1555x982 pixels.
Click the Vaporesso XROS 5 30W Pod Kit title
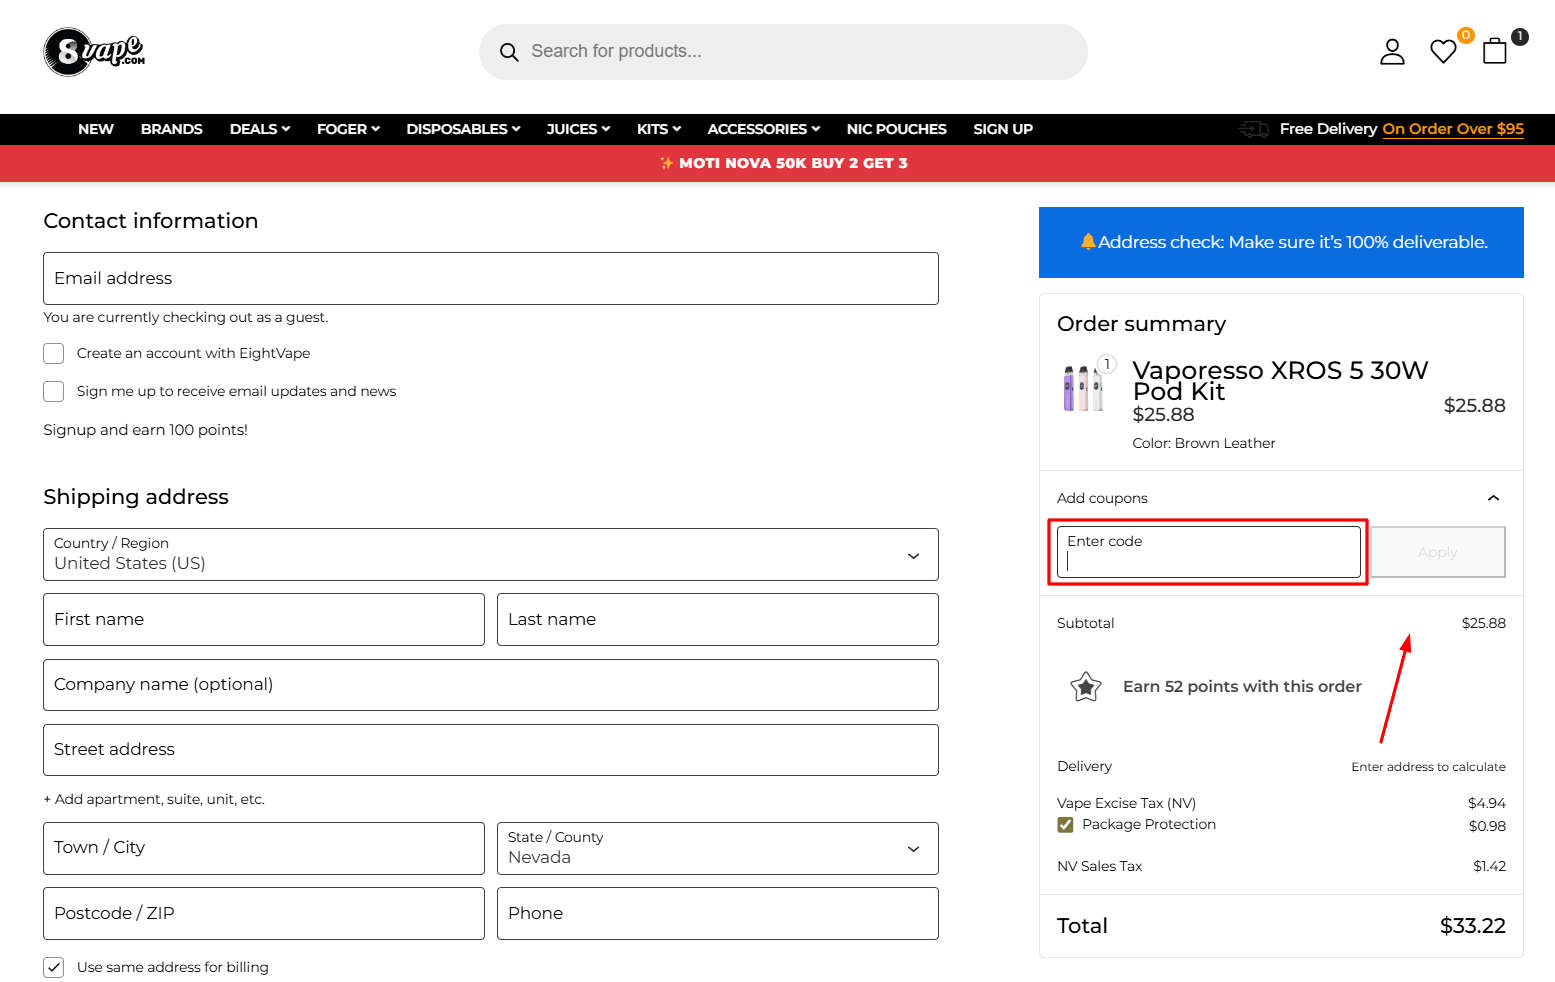(x=1280, y=381)
